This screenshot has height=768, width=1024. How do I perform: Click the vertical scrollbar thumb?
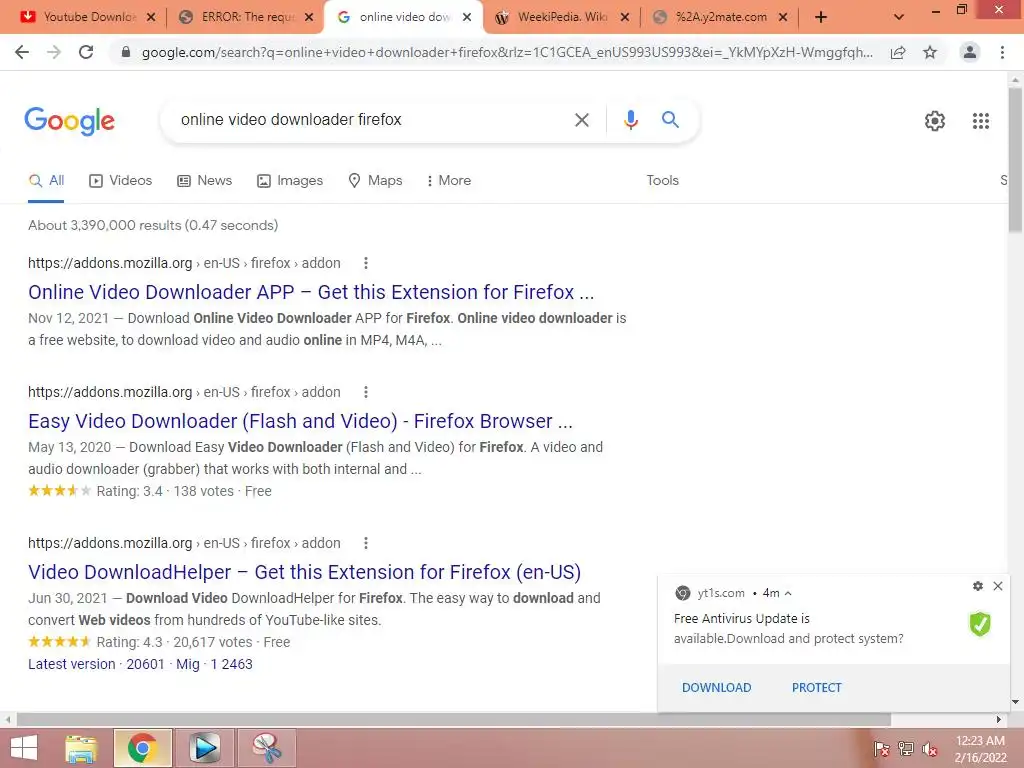pos(1016,160)
